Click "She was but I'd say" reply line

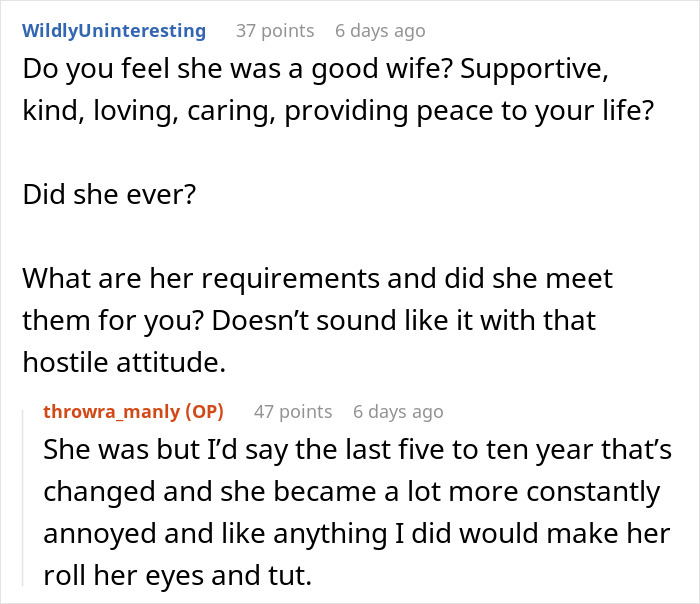(170, 449)
